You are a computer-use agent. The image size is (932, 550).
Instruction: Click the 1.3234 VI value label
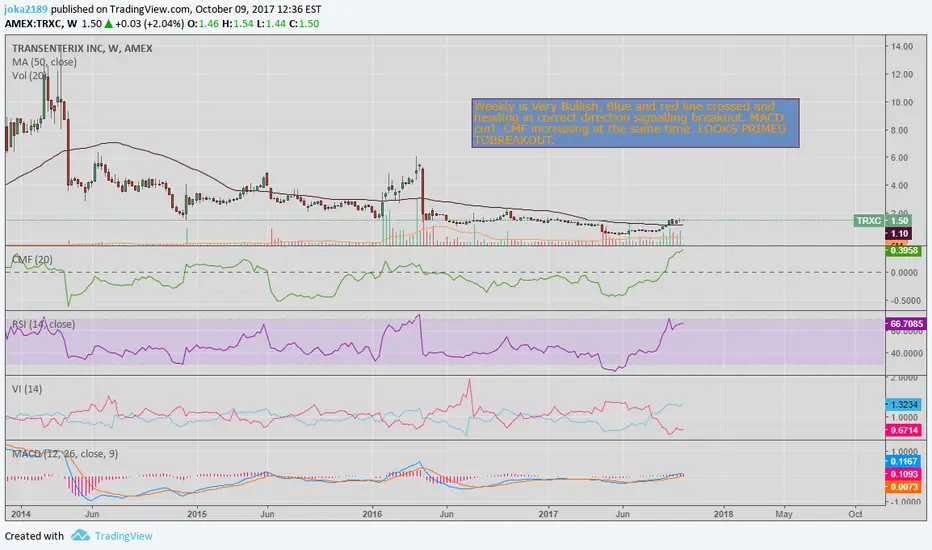point(903,404)
